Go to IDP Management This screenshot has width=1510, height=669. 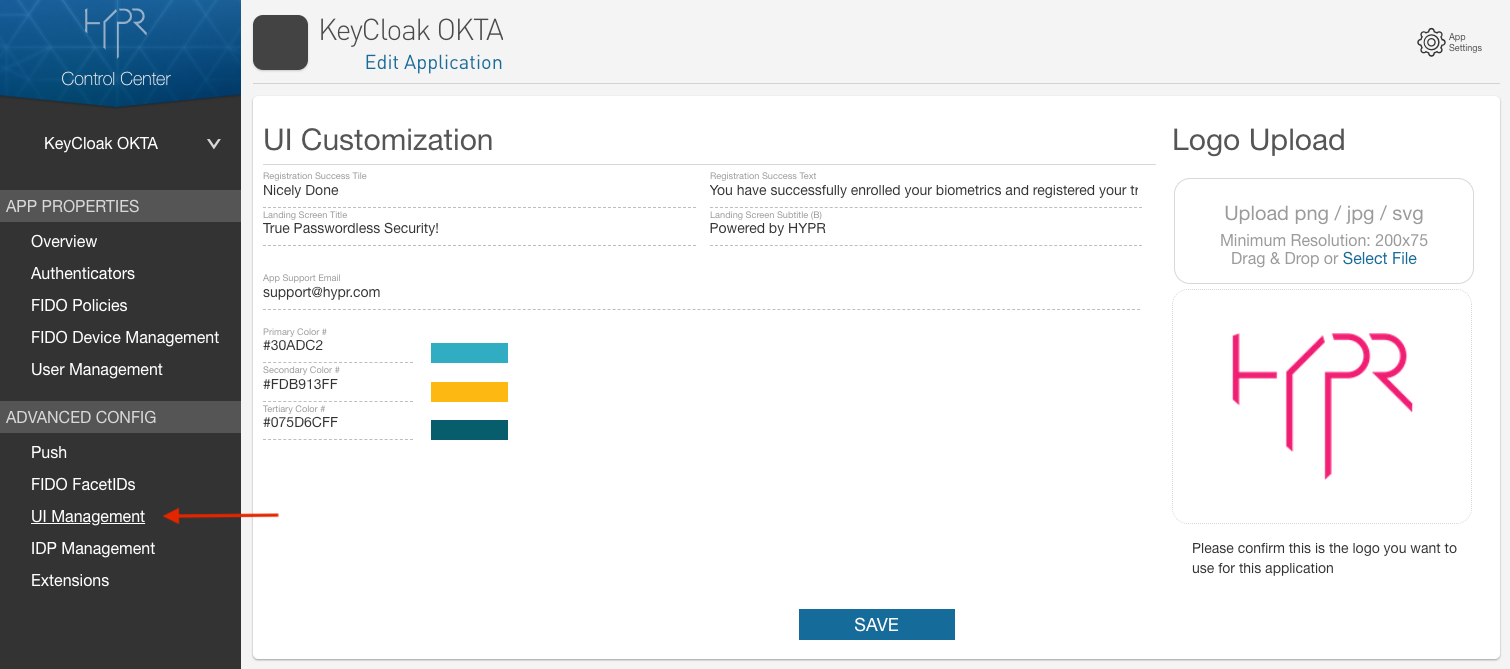click(x=93, y=548)
